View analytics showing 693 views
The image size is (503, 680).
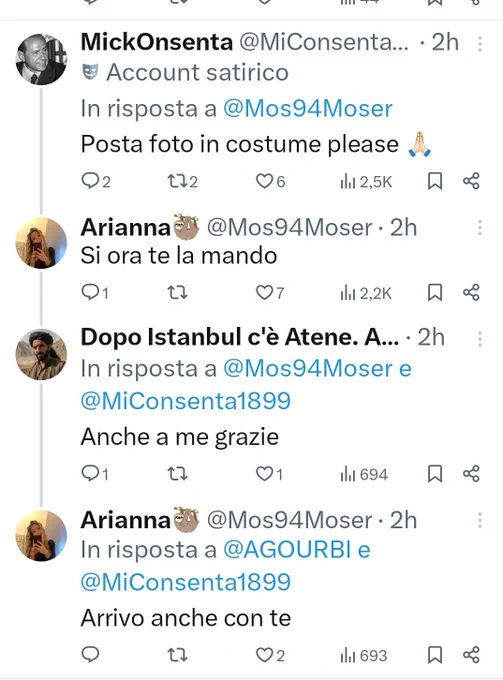364,655
